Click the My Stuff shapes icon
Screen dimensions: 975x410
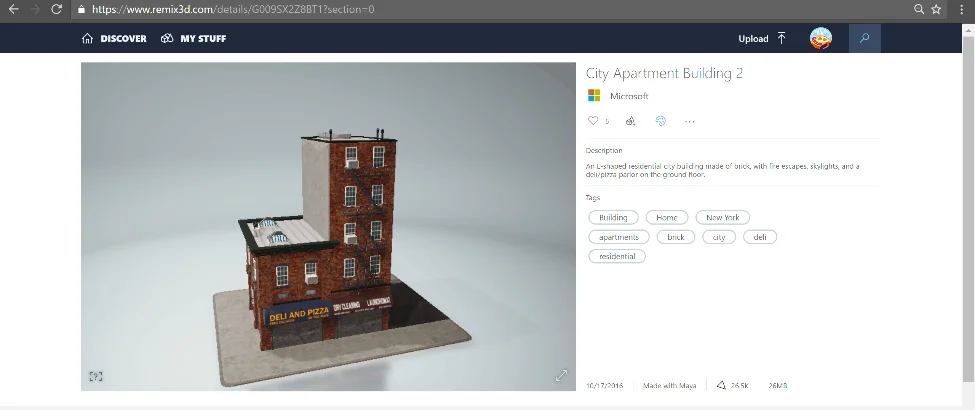coord(167,39)
